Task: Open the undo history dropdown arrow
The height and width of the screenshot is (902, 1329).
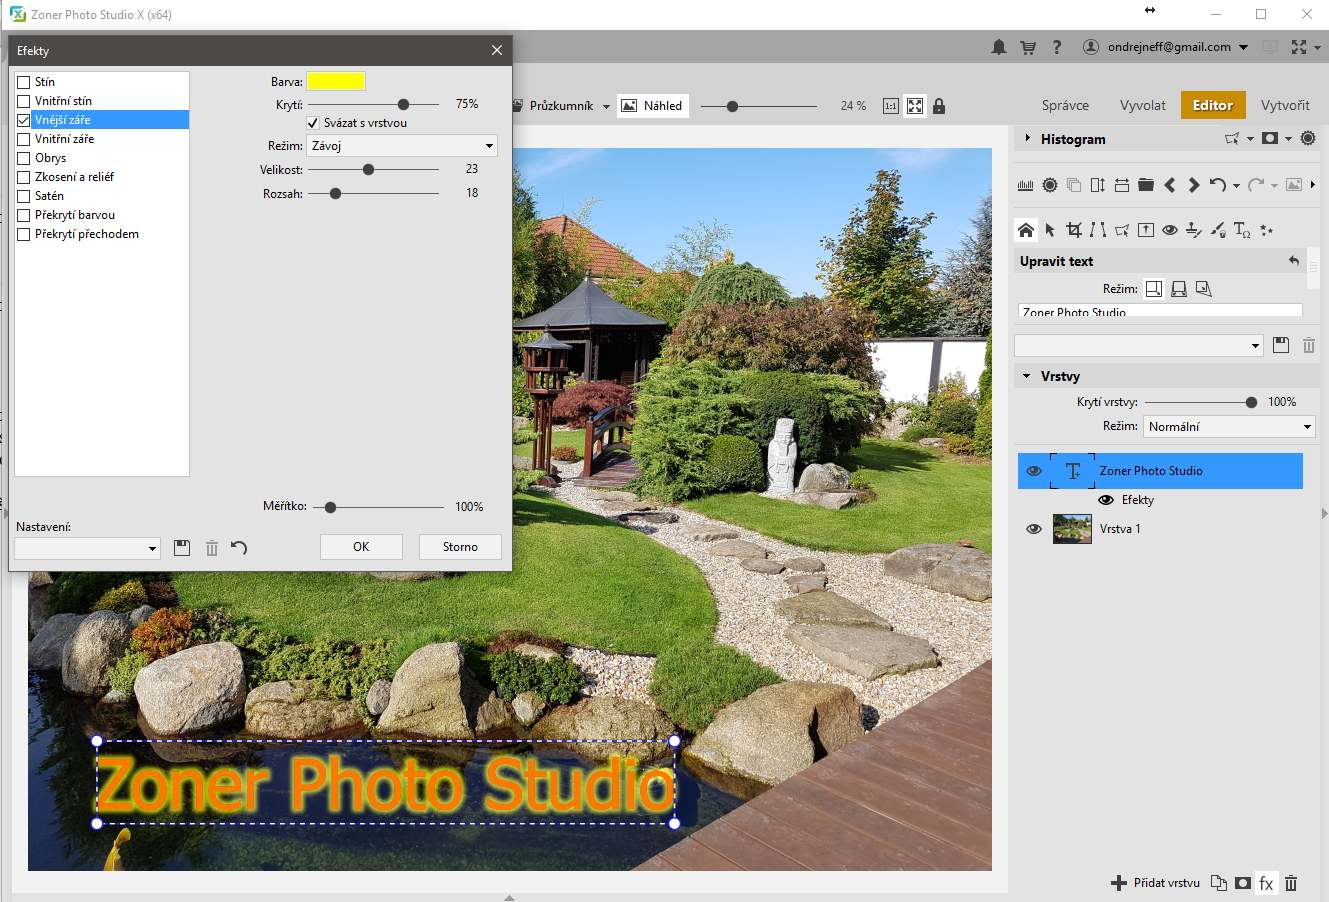Action: coord(1236,186)
